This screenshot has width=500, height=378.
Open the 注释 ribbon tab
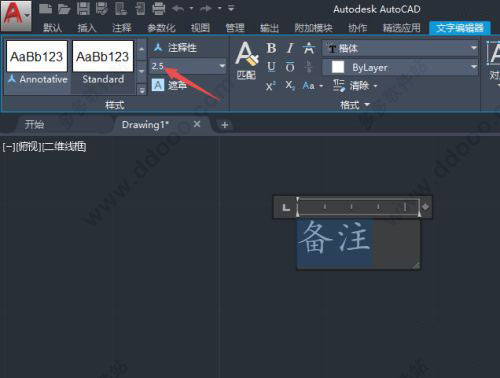click(x=122, y=28)
